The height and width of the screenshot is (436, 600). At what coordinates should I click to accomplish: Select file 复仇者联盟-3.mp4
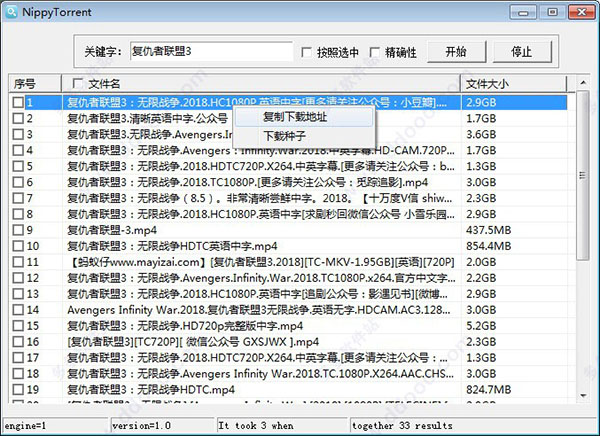(x=112, y=230)
